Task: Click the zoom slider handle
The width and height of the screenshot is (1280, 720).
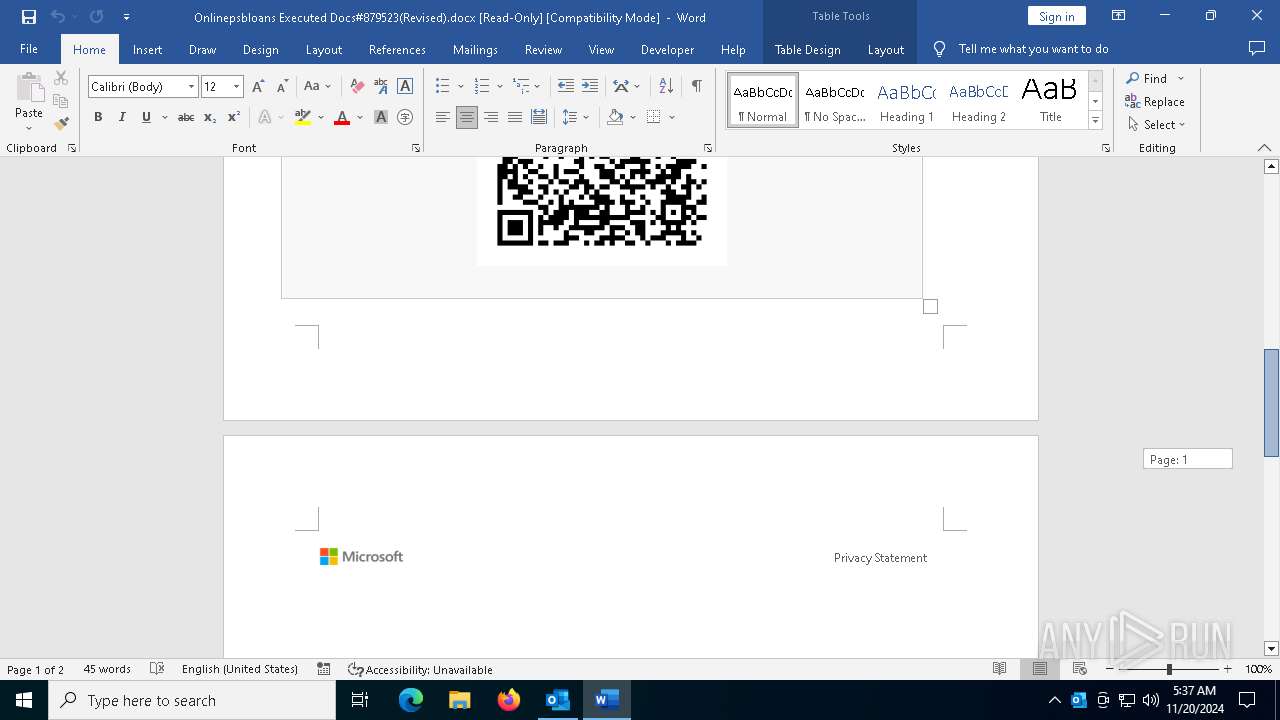Action: [1169, 669]
